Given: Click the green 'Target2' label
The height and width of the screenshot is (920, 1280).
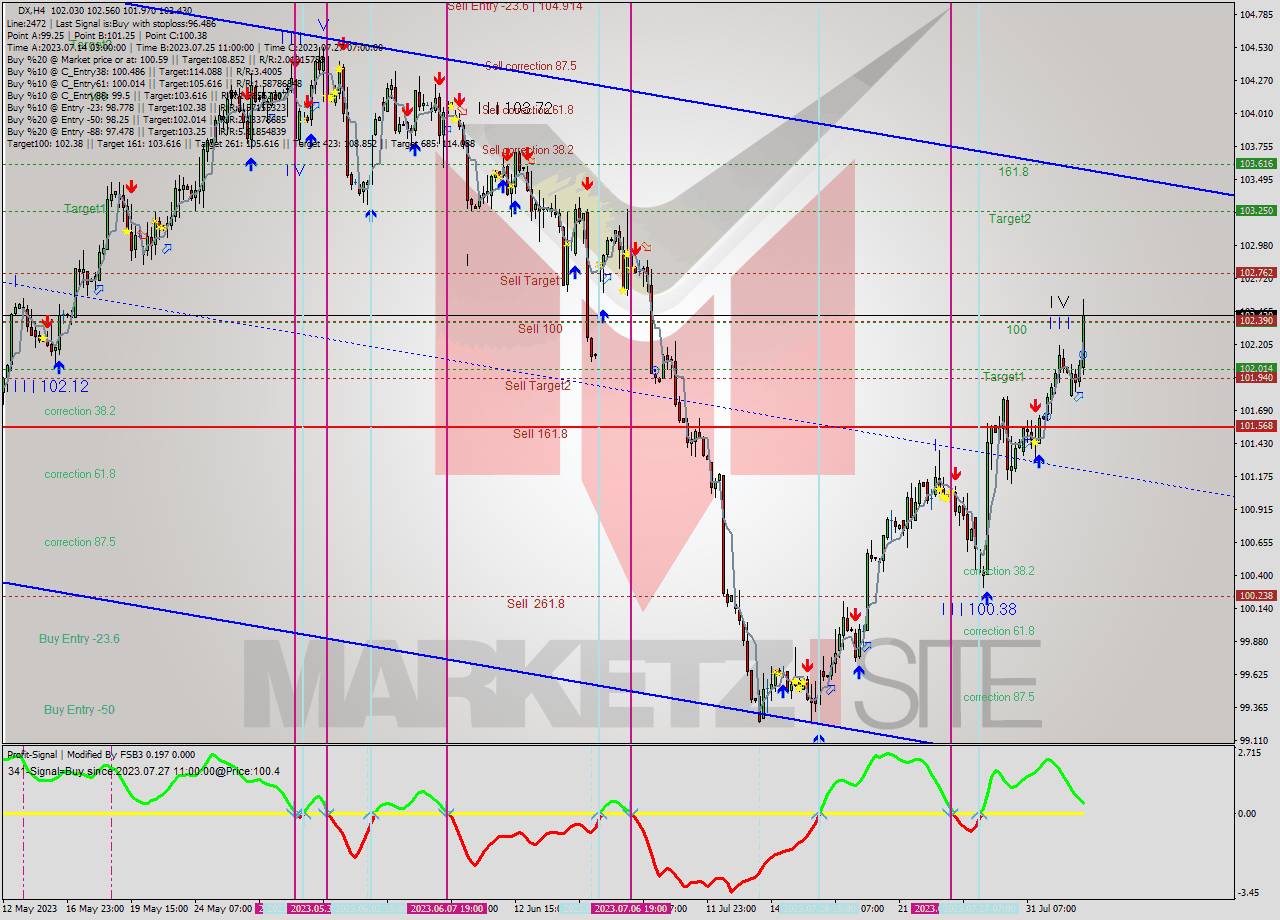Looking at the screenshot, I should (1010, 219).
